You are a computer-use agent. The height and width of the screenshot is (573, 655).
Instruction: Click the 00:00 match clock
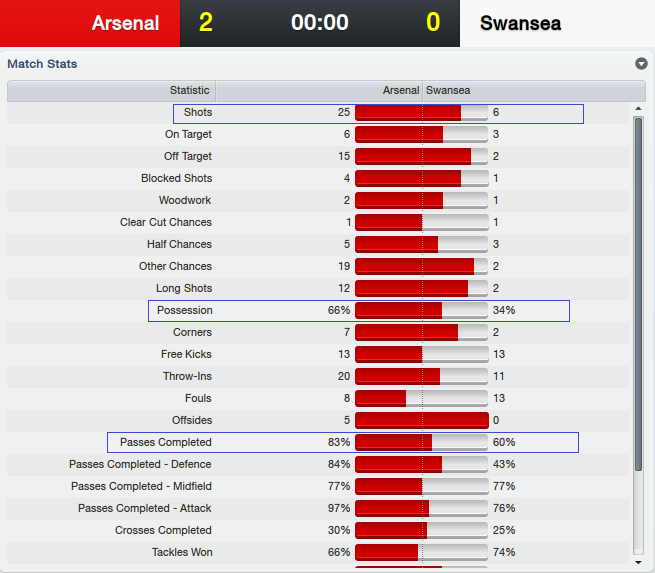point(320,23)
